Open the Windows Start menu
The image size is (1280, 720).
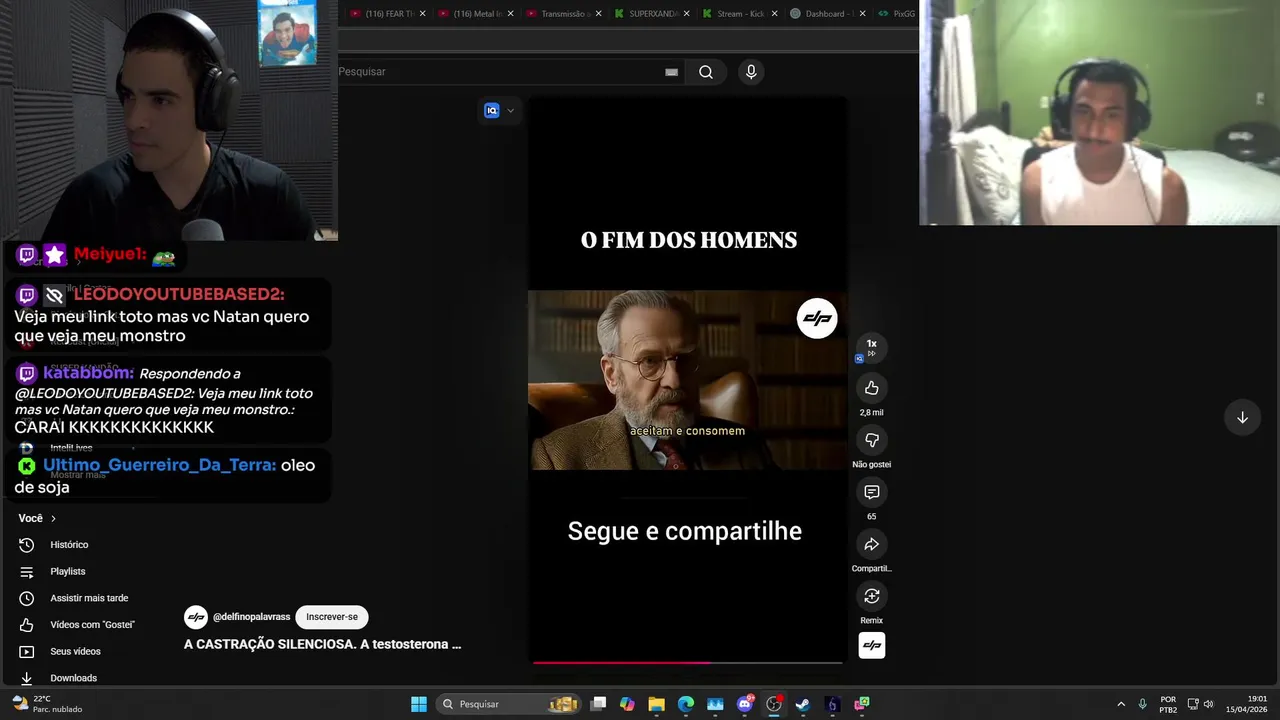click(x=419, y=704)
